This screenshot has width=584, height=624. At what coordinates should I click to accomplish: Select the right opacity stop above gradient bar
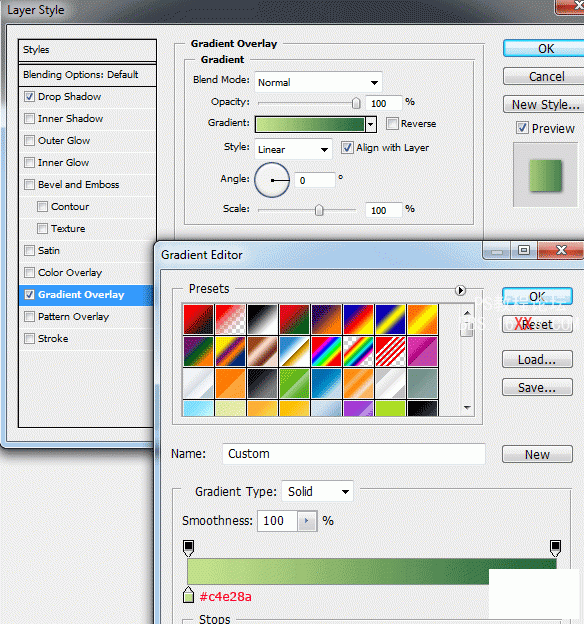pyautogui.click(x=555, y=548)
